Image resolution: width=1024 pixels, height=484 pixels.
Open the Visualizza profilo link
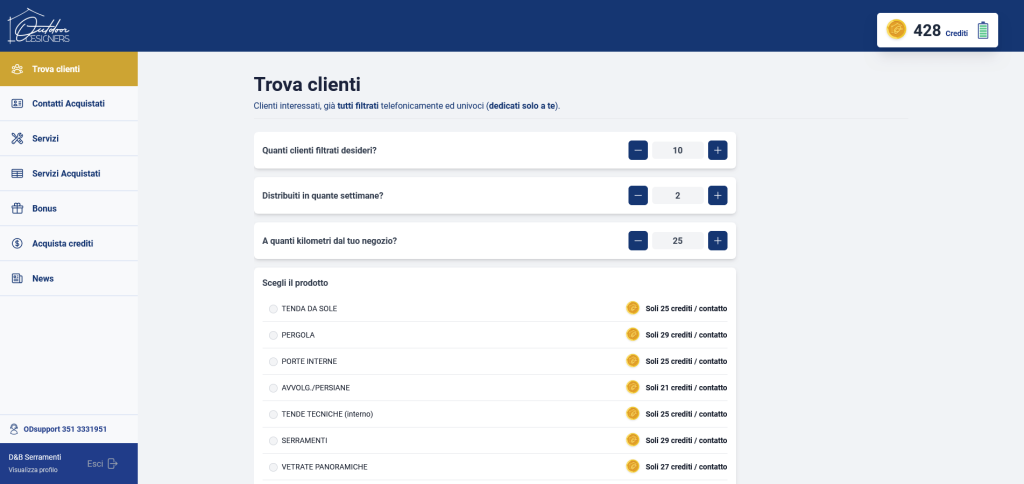click(x=33, y=470)
